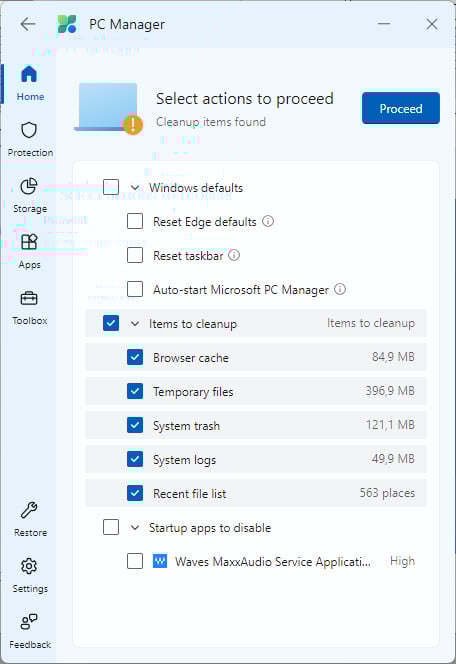Switch to the Storage tab label
Viewport: 456px width, 664px height.
tap(30, 208)
